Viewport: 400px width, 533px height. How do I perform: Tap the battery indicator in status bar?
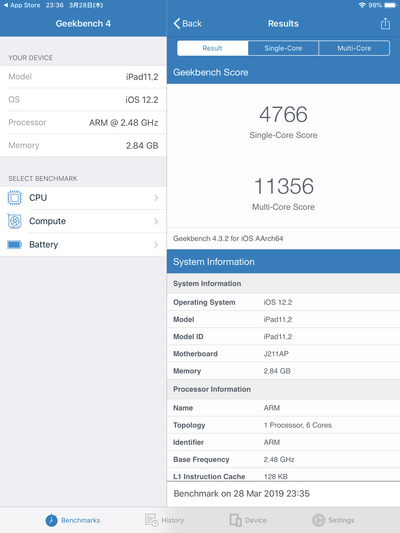click(x=390, y=5)
